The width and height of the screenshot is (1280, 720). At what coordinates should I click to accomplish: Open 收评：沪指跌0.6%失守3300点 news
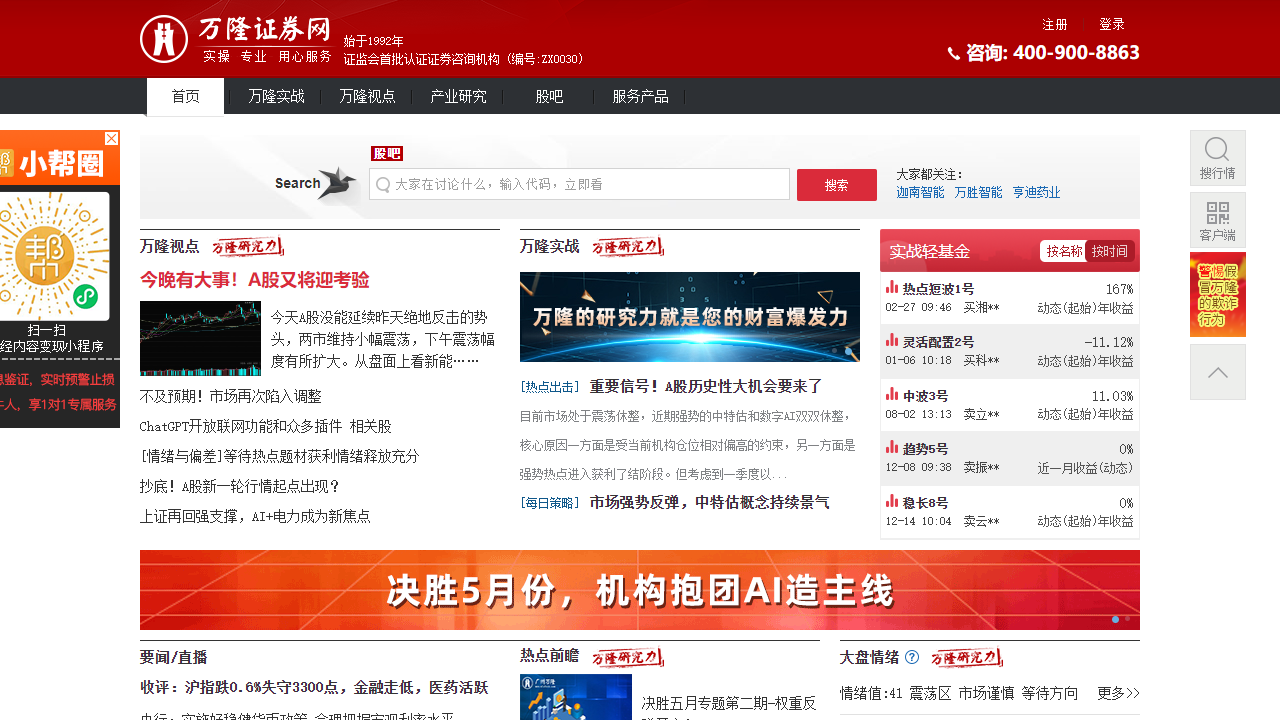coord(314,688)
